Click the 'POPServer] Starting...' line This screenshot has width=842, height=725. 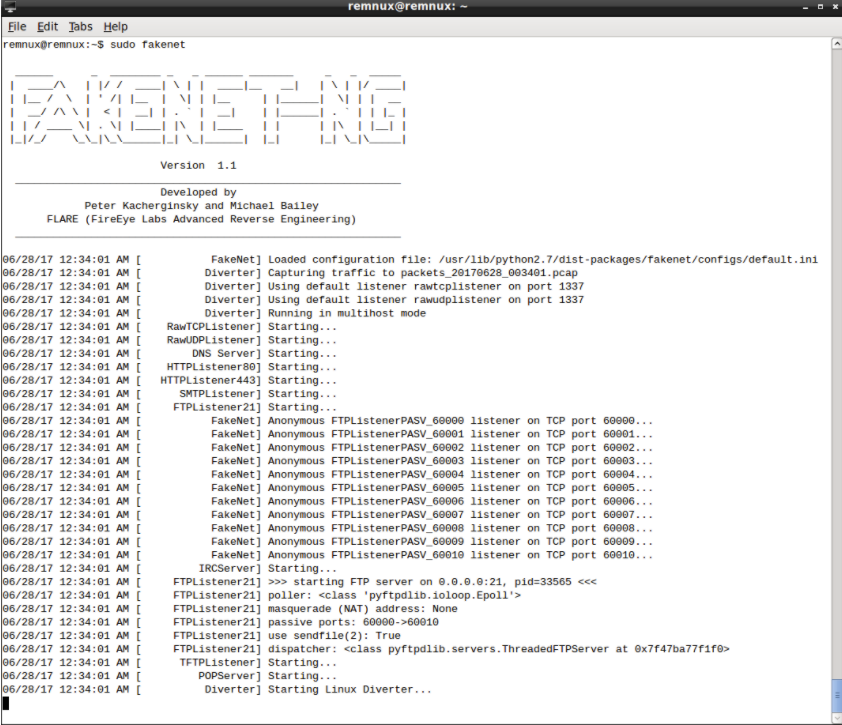[x=170, y=676]
